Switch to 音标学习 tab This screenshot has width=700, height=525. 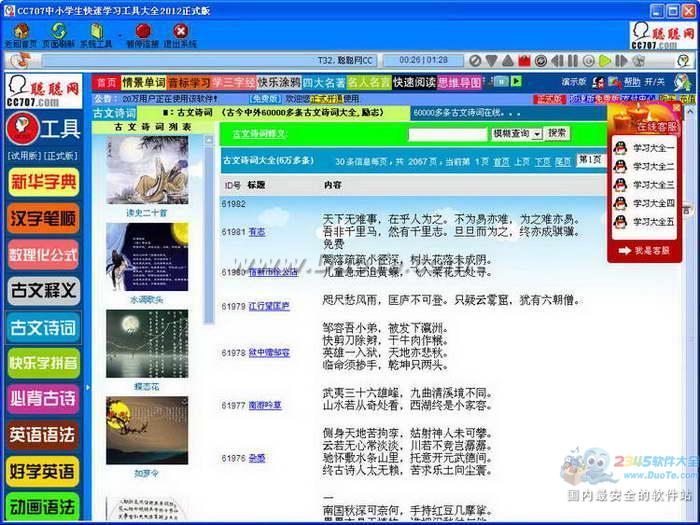click(189, 82)
